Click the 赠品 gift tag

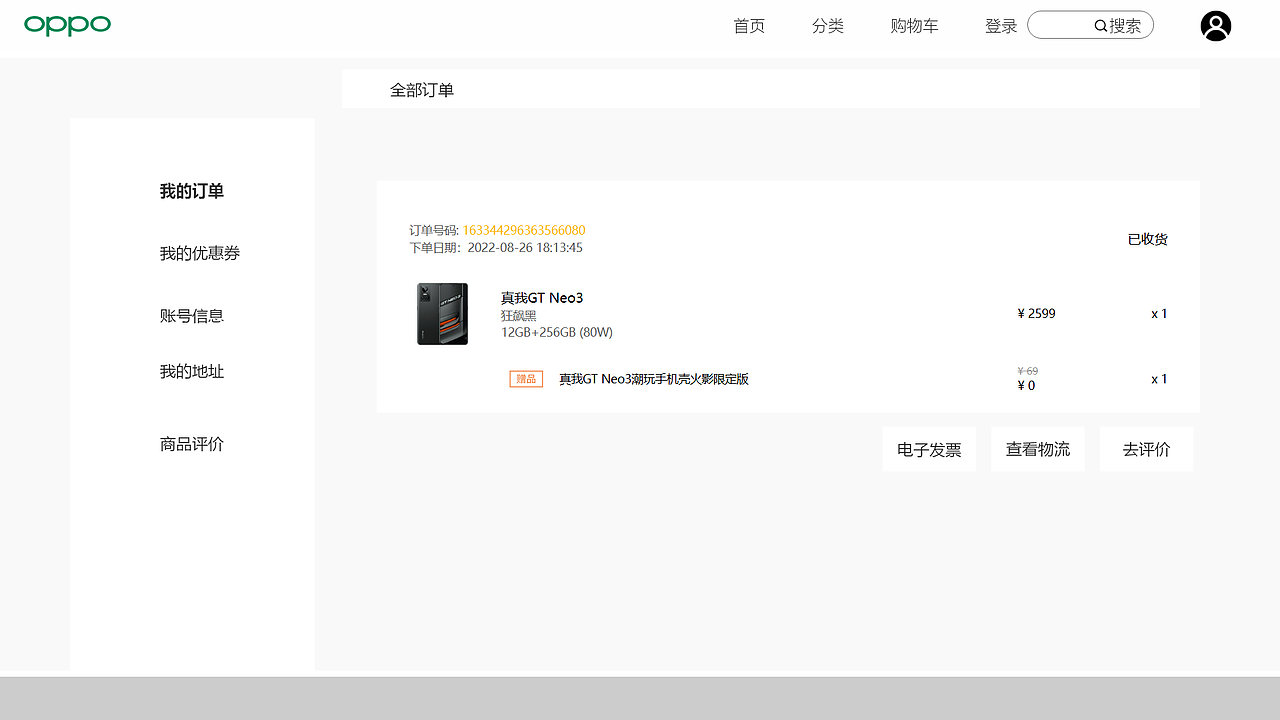point(526,379)
